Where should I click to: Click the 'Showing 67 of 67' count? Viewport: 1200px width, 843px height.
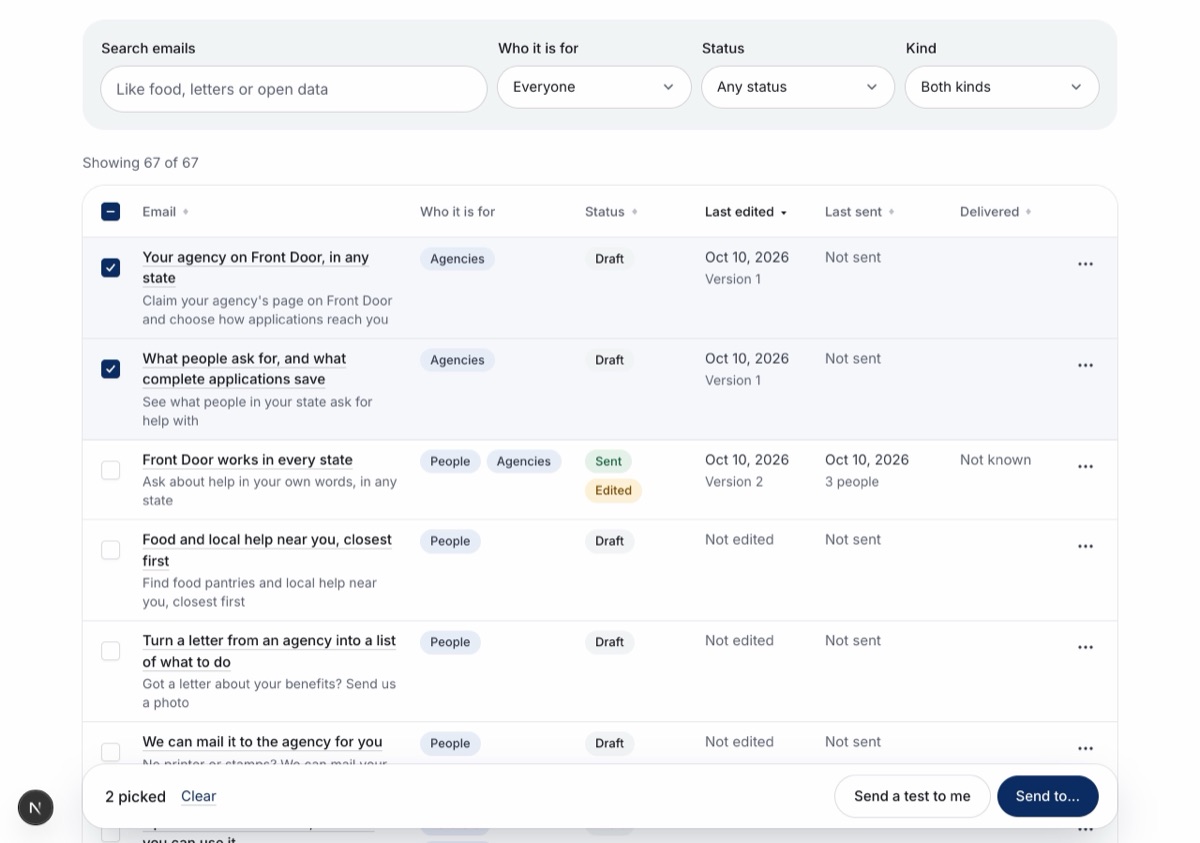pyautogui.click(x=140, y=163)
